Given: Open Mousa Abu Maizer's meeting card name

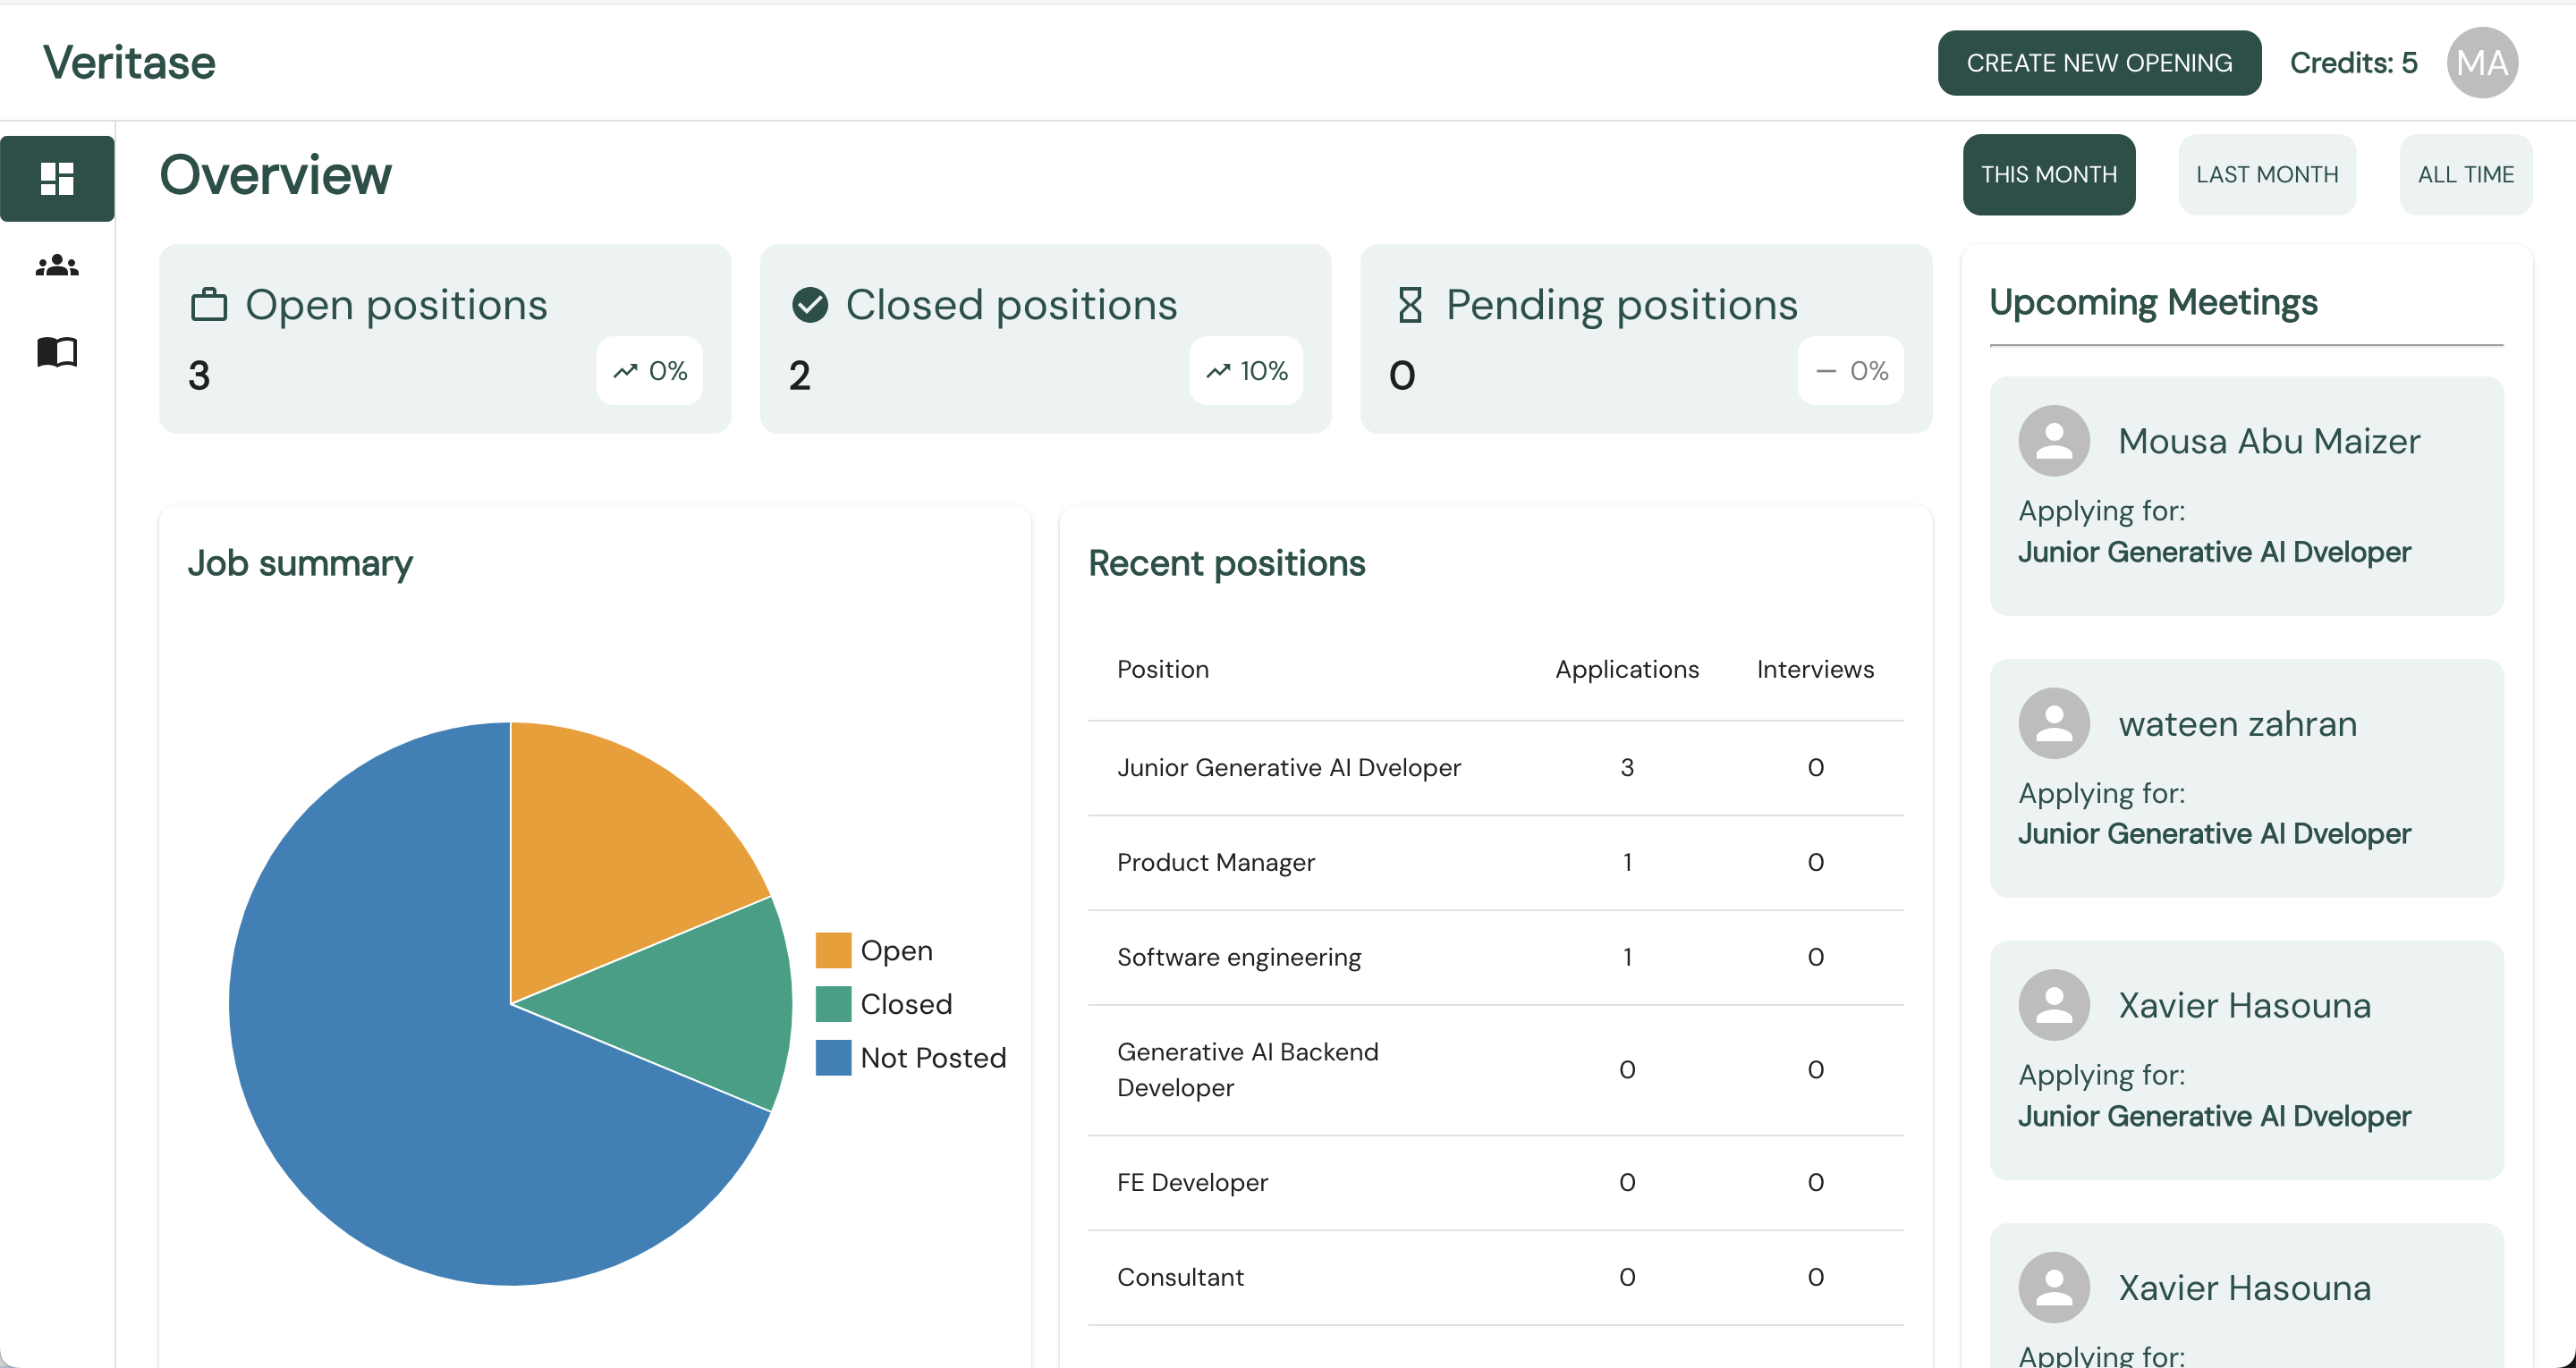Looking at the screenshot, I should tap(2269, 441).
